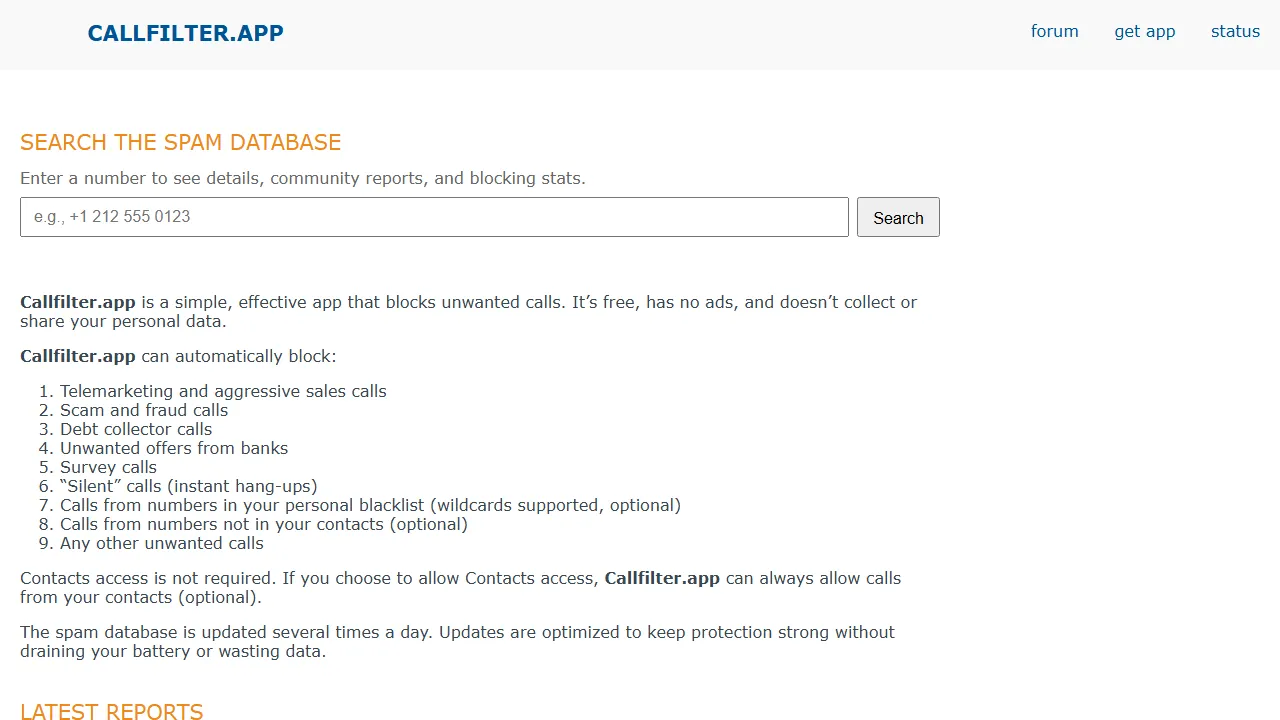Click the Scam and fraud calls list item
Viewport: 1280px width, 720px height.
click(143, 410)
